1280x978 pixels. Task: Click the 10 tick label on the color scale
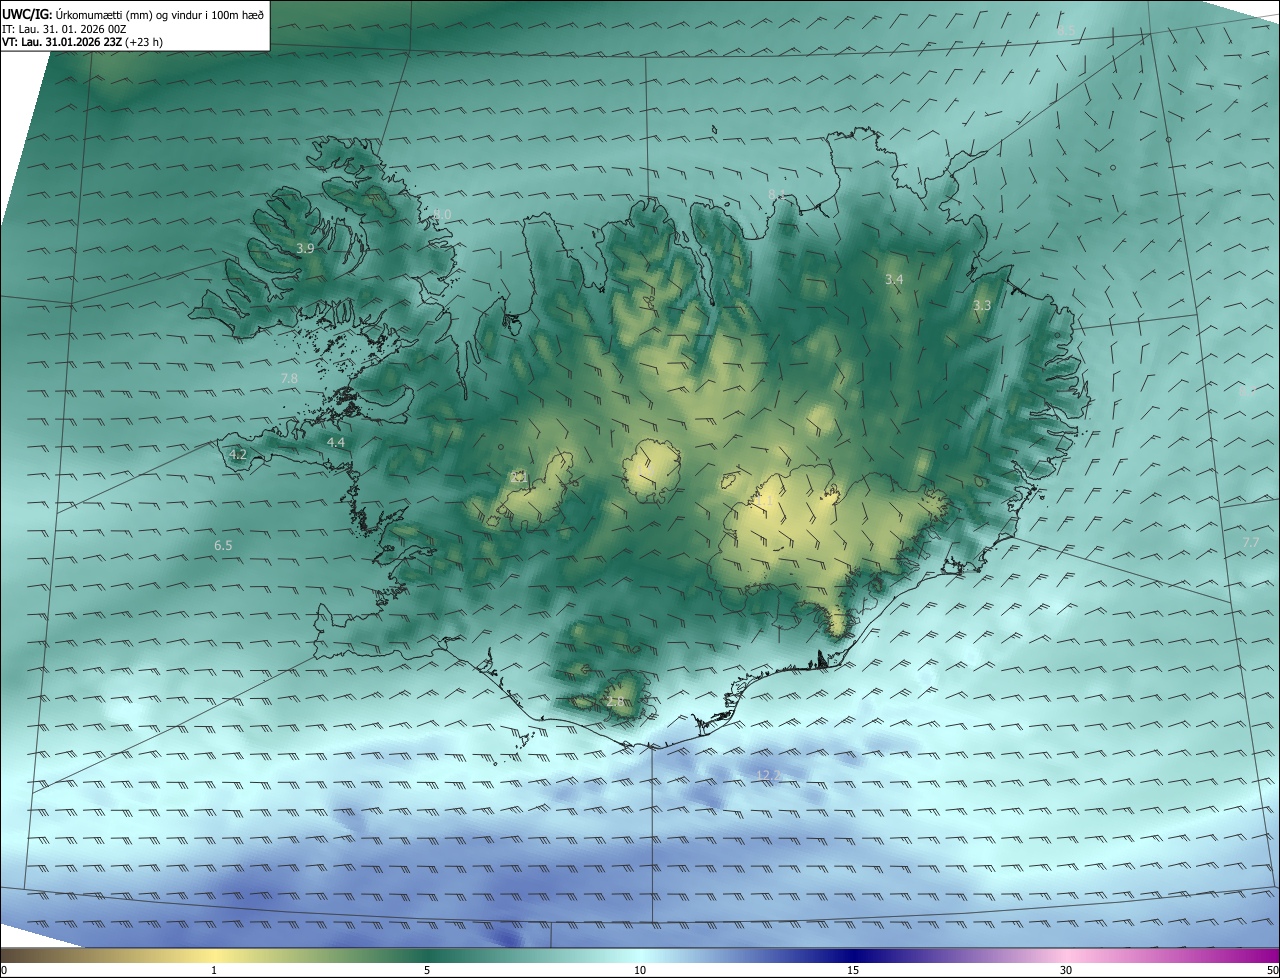click(640, 970)
